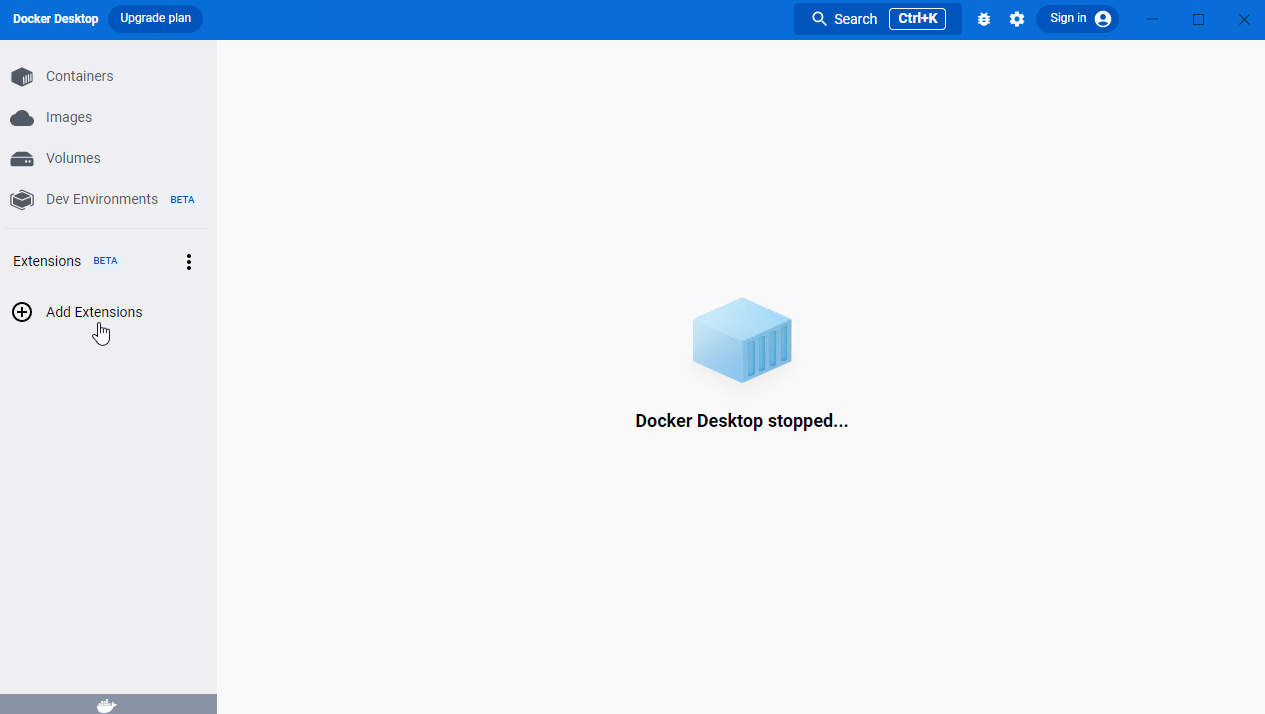This screenshot has width=1265, height=714.
Task: Click the Images cloud icon
Action: click(x=22, y=118)
